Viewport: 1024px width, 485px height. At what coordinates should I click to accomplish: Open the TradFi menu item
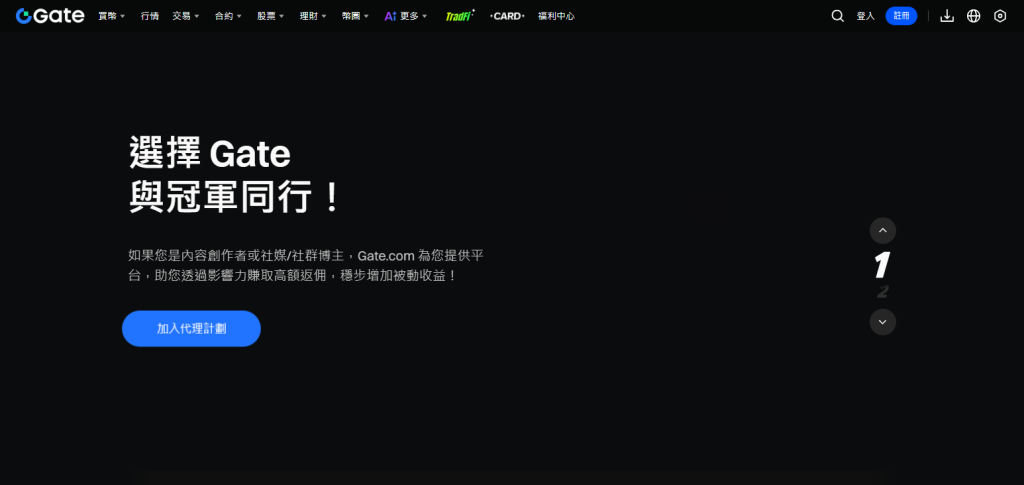click(460, 16)
